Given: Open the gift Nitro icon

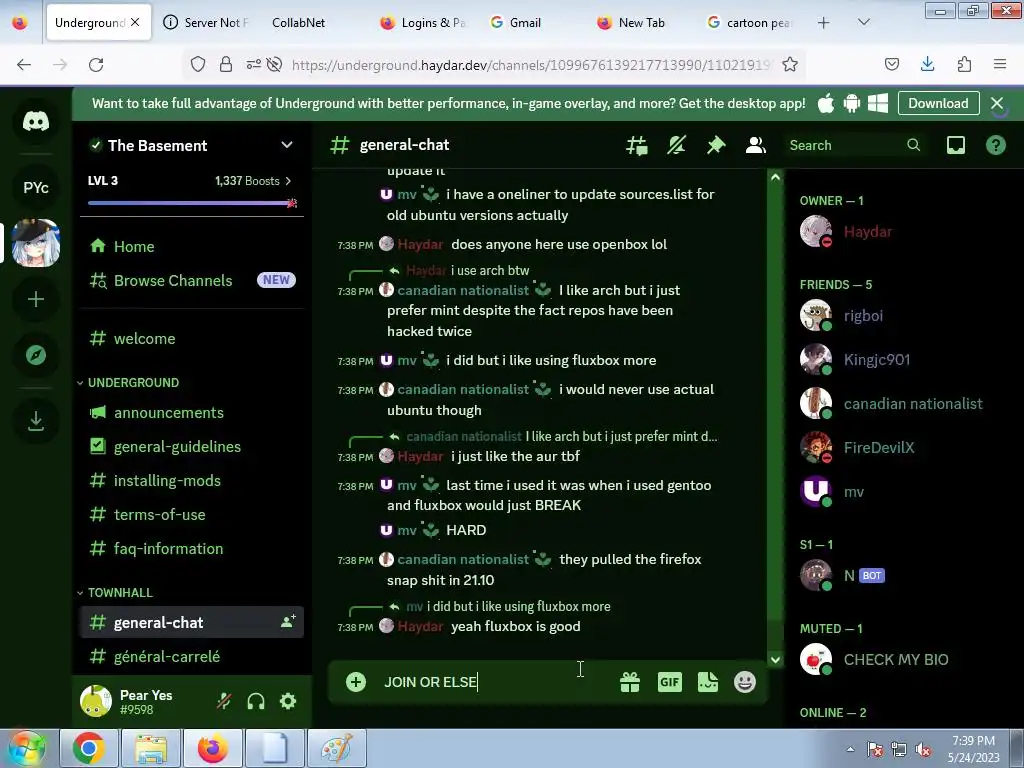Looking at the screenshot, I should (630, 682).
